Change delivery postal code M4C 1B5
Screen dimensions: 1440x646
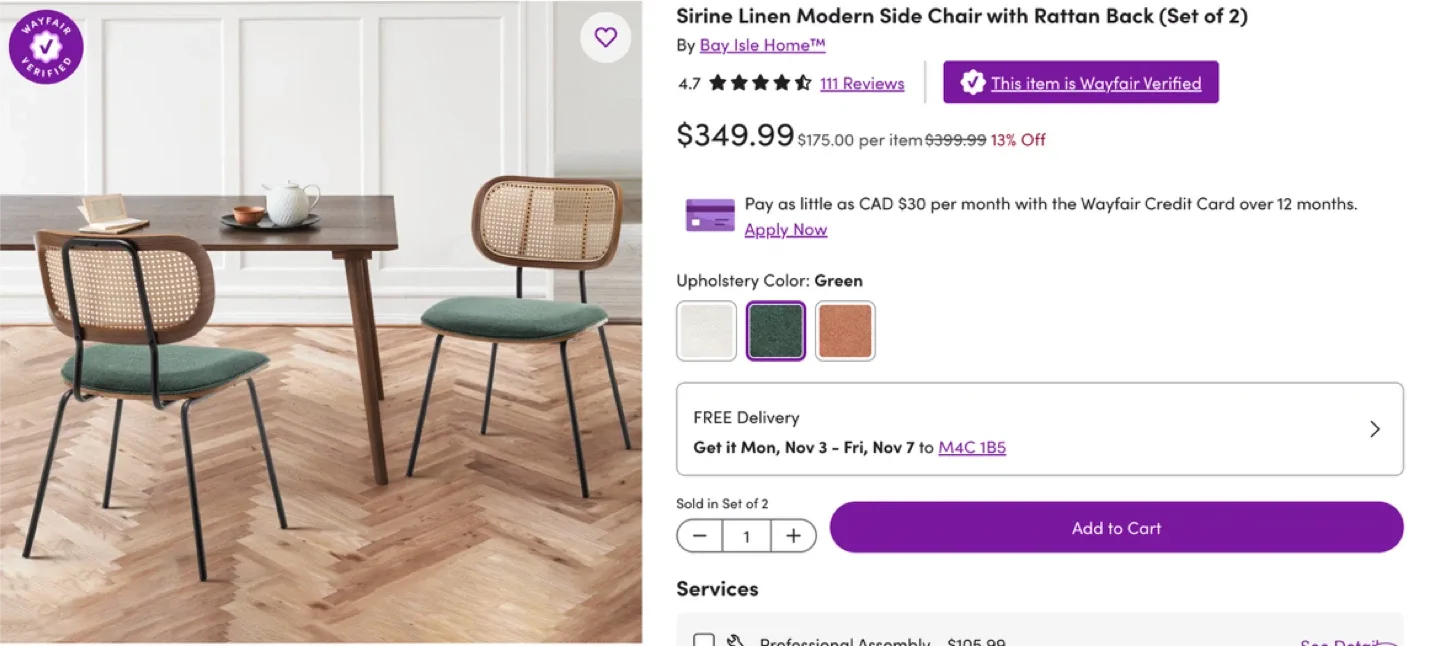tap(971, 448)
